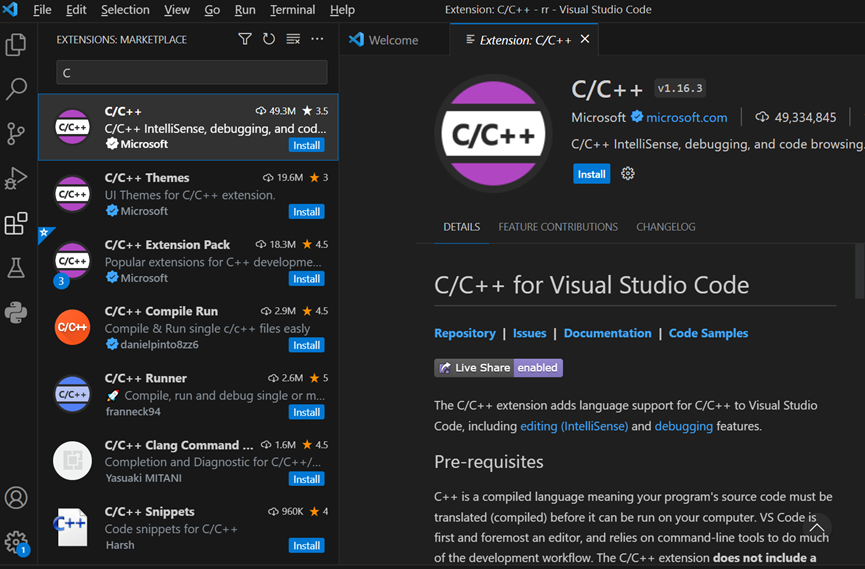Open the View menu
865x569 pixels.
click(x=177, y=9)
